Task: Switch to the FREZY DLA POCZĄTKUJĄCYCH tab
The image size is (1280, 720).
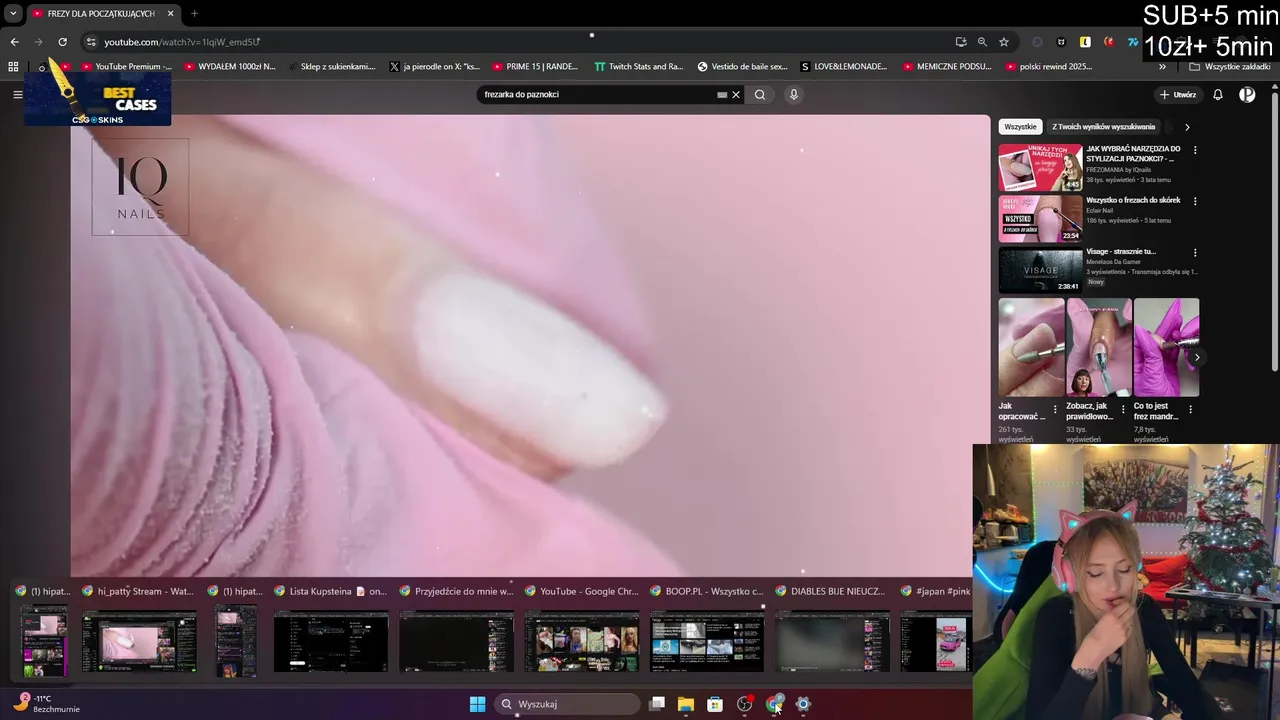Action: (x=102, y=14)
